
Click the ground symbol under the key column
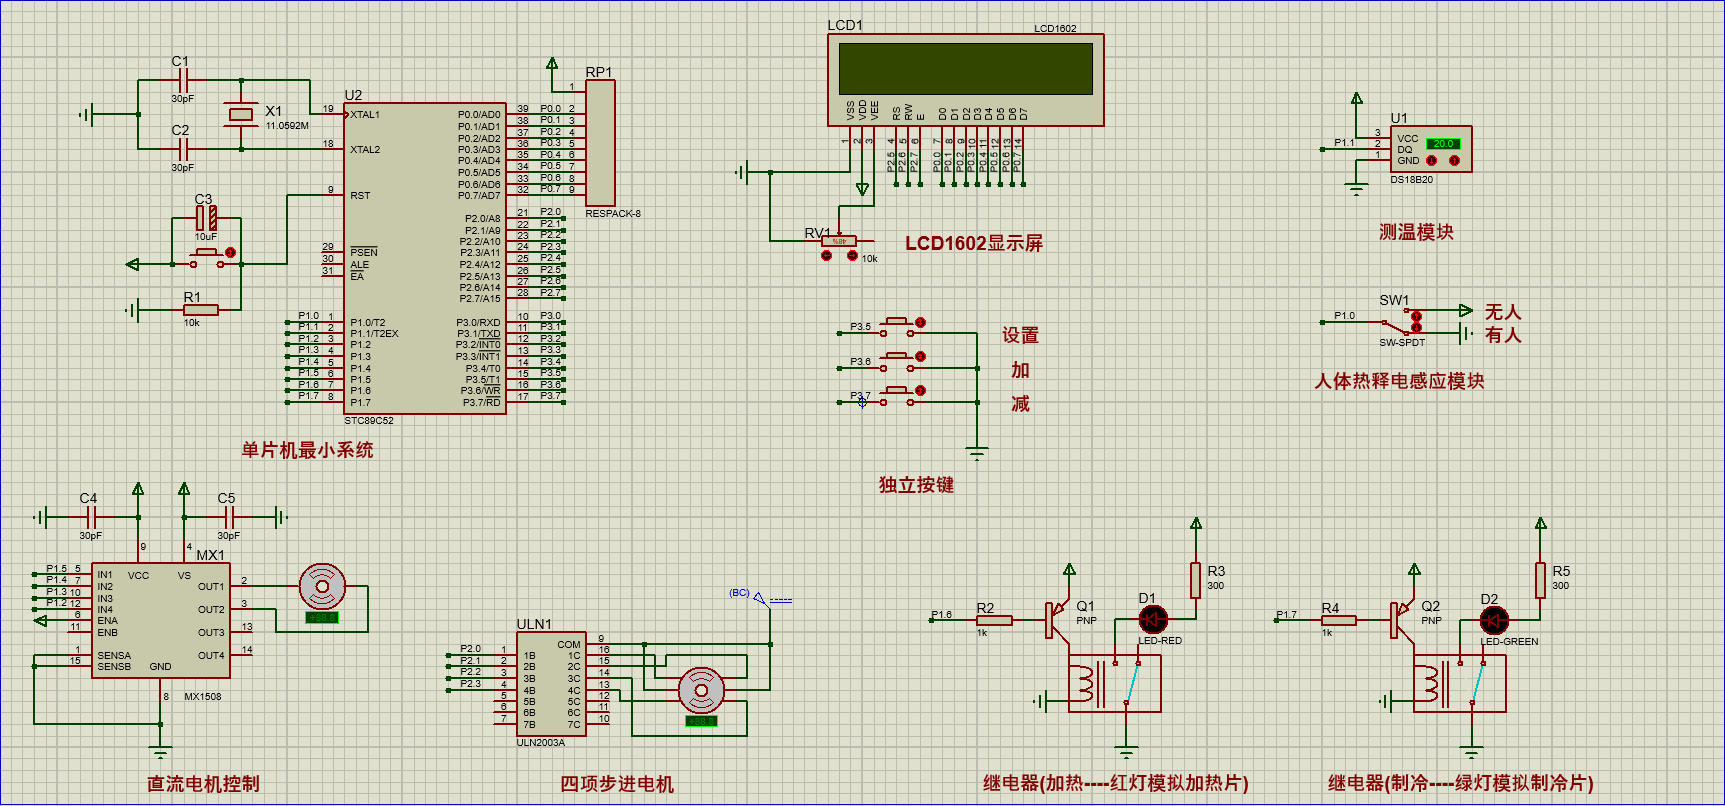(977, 453)
